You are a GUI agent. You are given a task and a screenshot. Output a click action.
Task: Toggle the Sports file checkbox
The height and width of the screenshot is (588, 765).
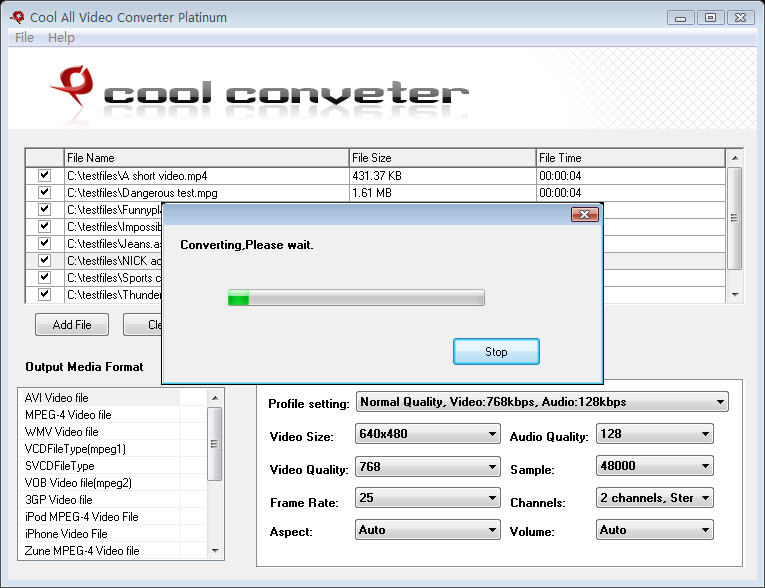click(x=44, y=277)
